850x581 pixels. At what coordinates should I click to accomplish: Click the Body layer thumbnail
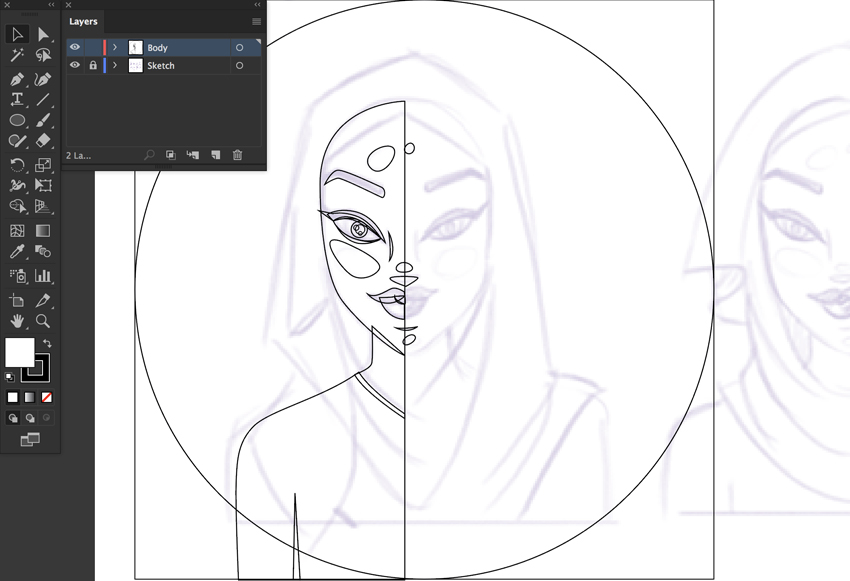136,47
